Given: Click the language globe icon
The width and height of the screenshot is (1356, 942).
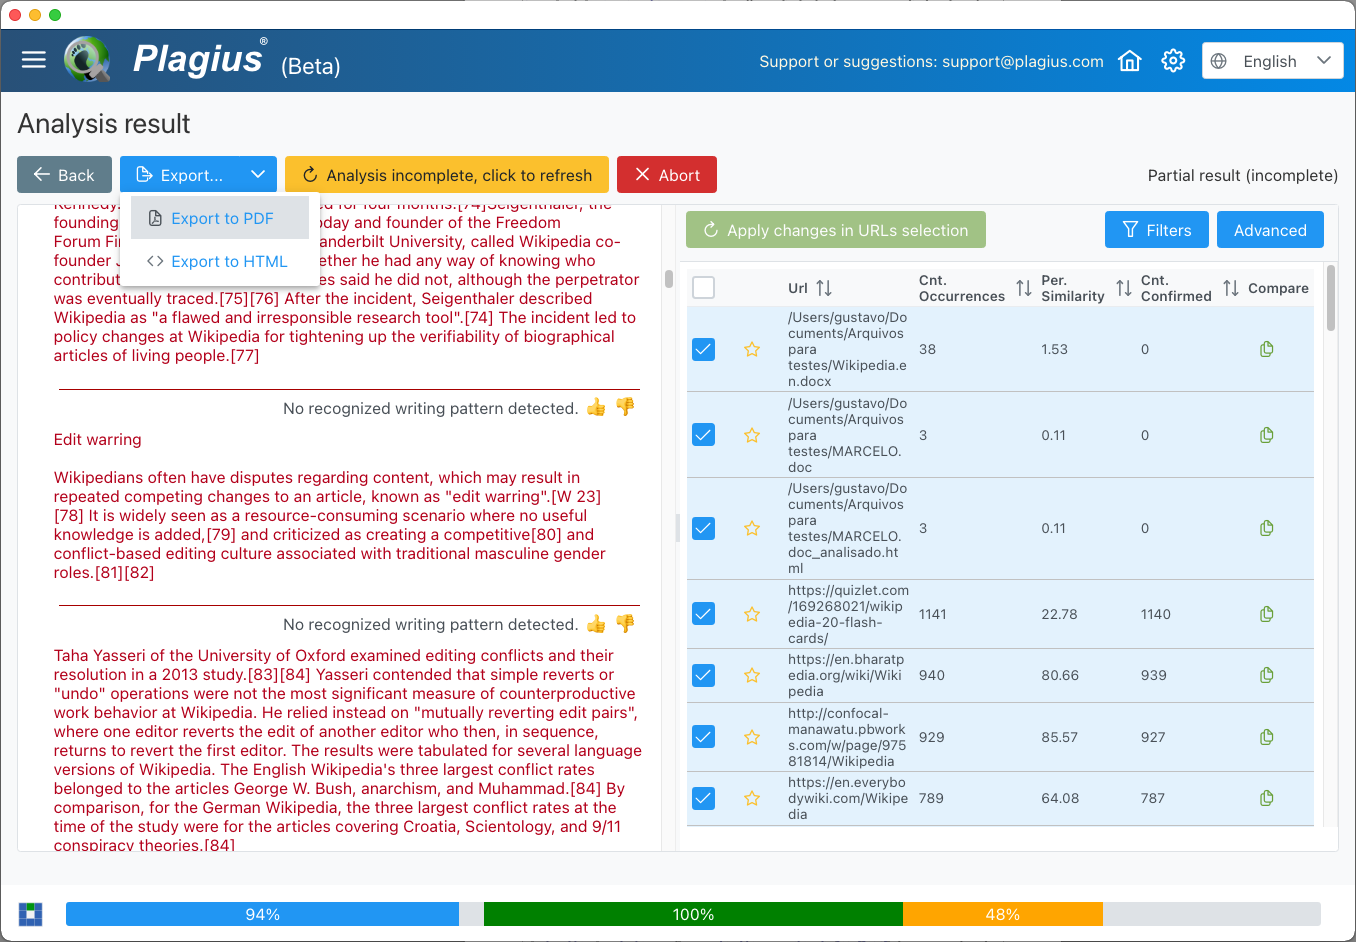Looking at the screenshot, I should click(x=1218, y=60).
